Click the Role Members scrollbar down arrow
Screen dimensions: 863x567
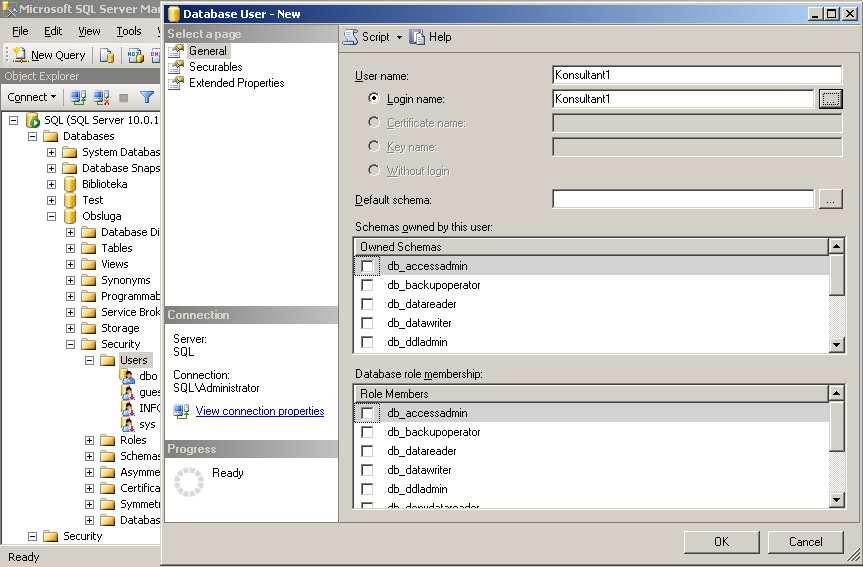click(837, 500)
